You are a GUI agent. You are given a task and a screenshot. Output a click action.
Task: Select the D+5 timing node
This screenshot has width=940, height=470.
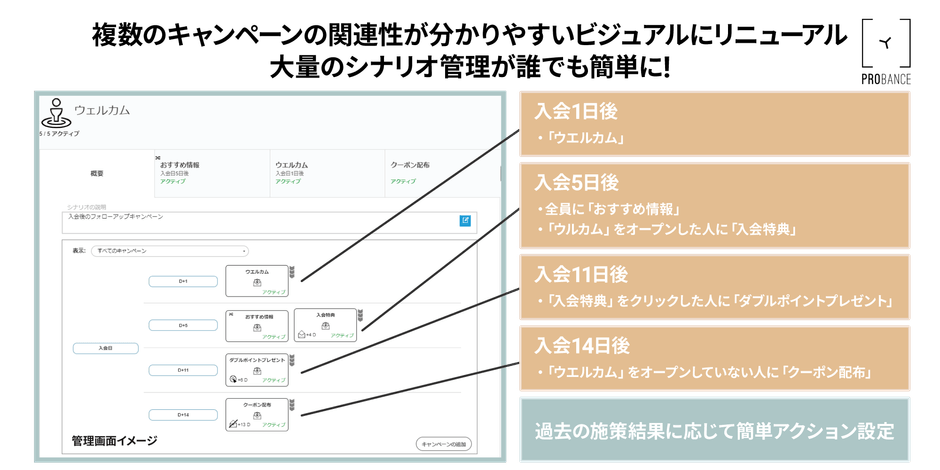coord(183,326)
